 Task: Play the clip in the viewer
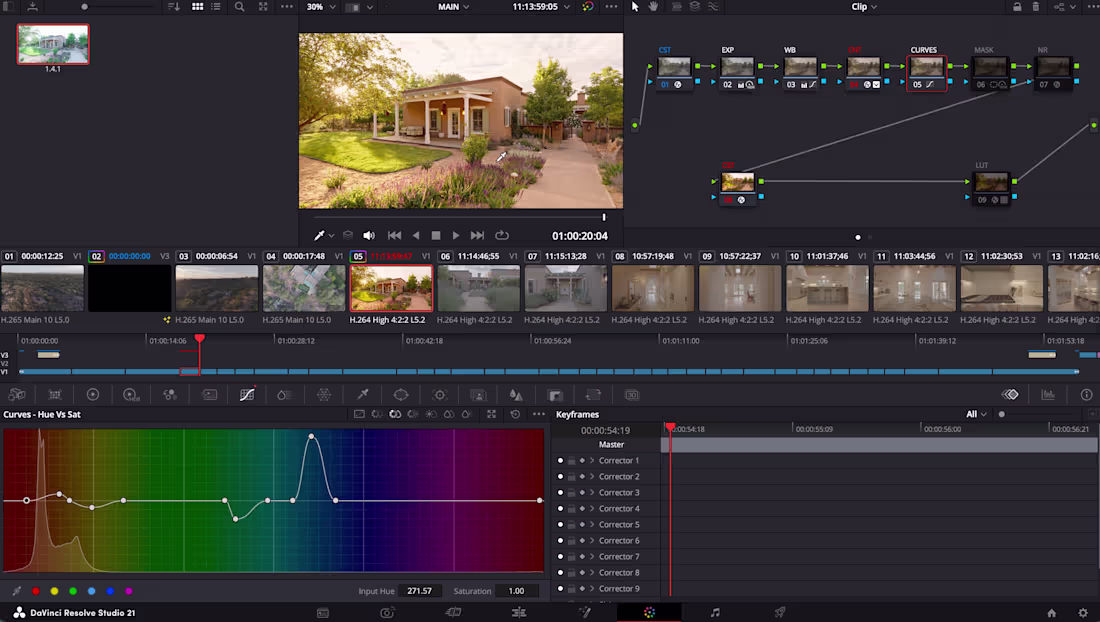(x=456, y=236)
